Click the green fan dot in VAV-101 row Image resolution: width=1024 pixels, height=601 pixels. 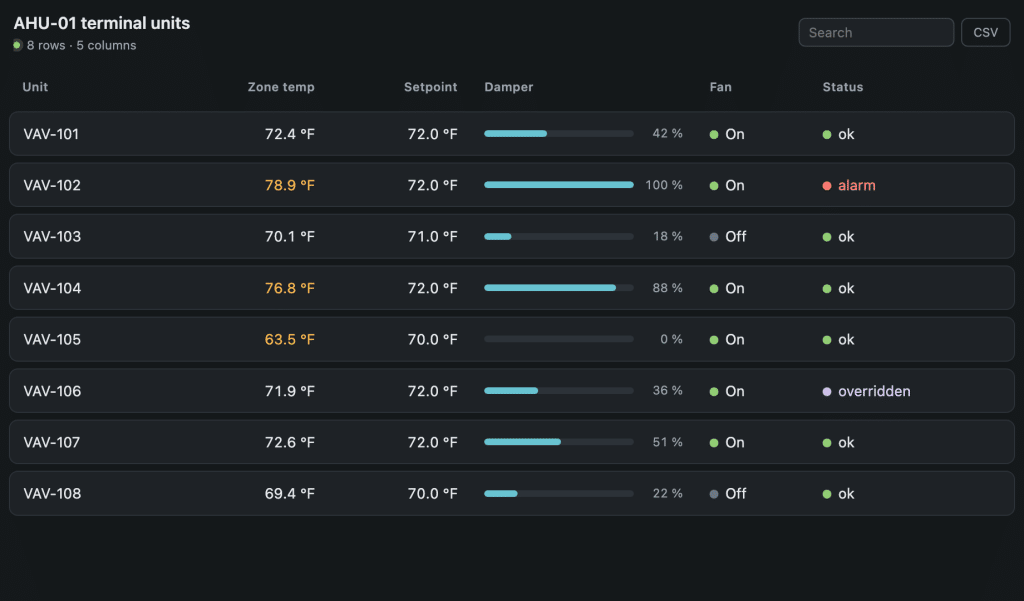coord(714,135)
